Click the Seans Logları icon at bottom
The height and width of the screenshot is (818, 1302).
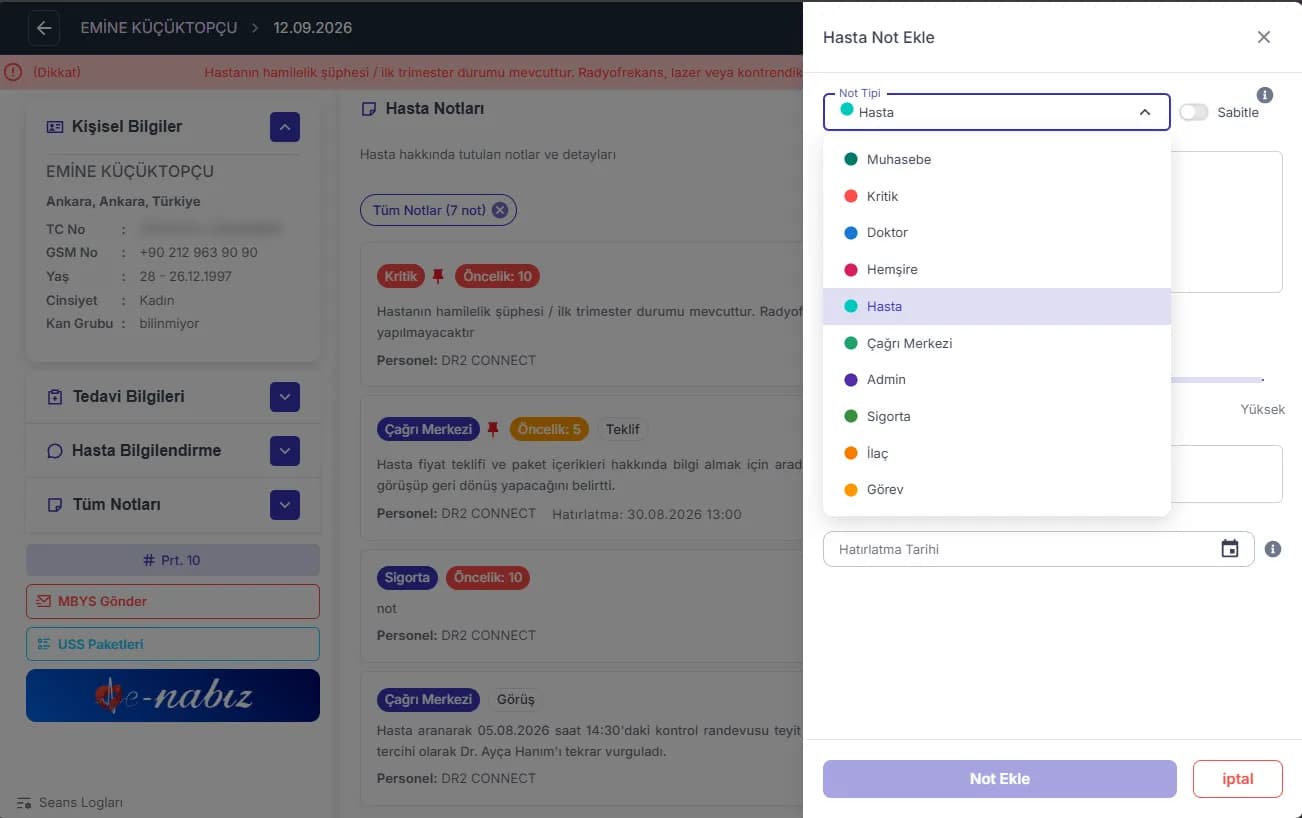point(24,802)
